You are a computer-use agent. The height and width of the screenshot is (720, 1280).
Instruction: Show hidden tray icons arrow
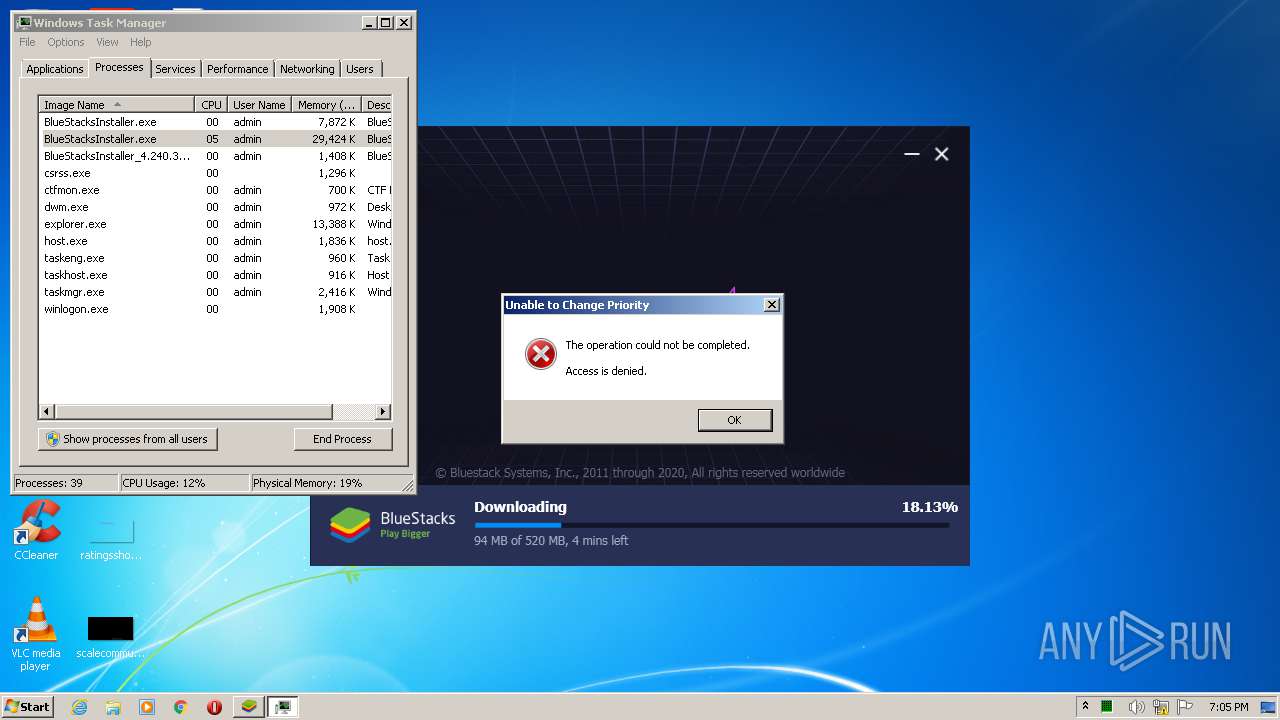(1085, 706)
